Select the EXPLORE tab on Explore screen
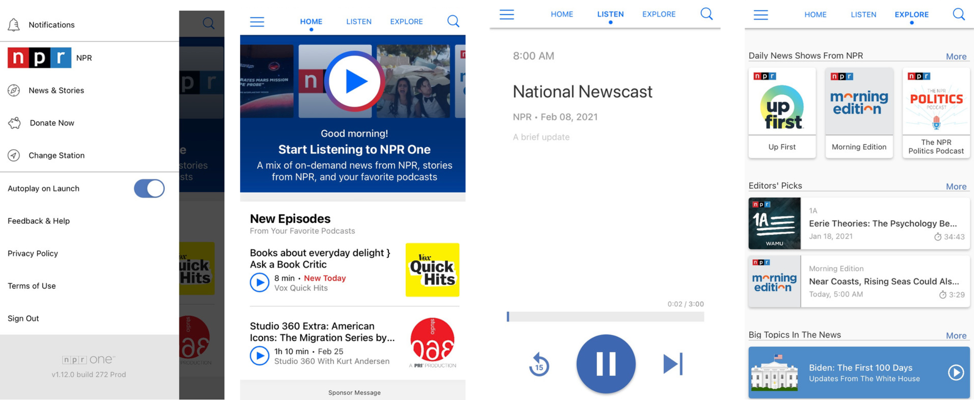This screenshot has height=400, width=974. click(912, 15)
